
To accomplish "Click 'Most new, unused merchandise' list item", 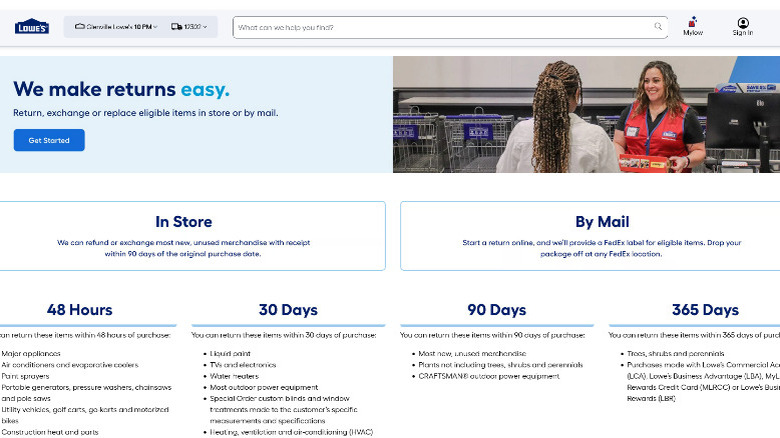I will pyautogui.click(x=472, y=353).
